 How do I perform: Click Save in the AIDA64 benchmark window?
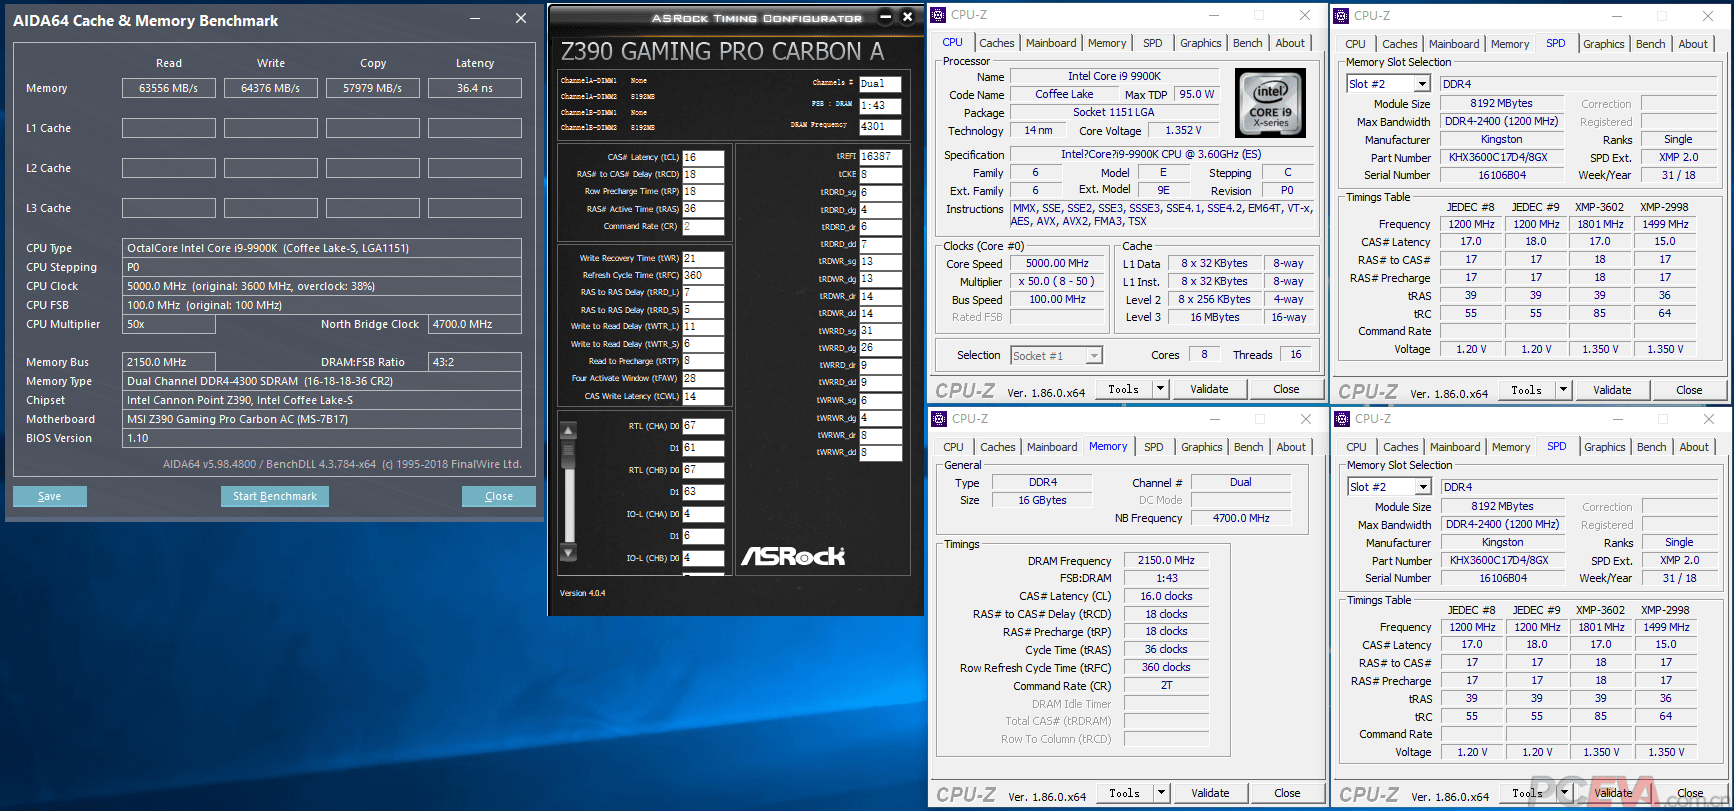(x=50, y=496)
